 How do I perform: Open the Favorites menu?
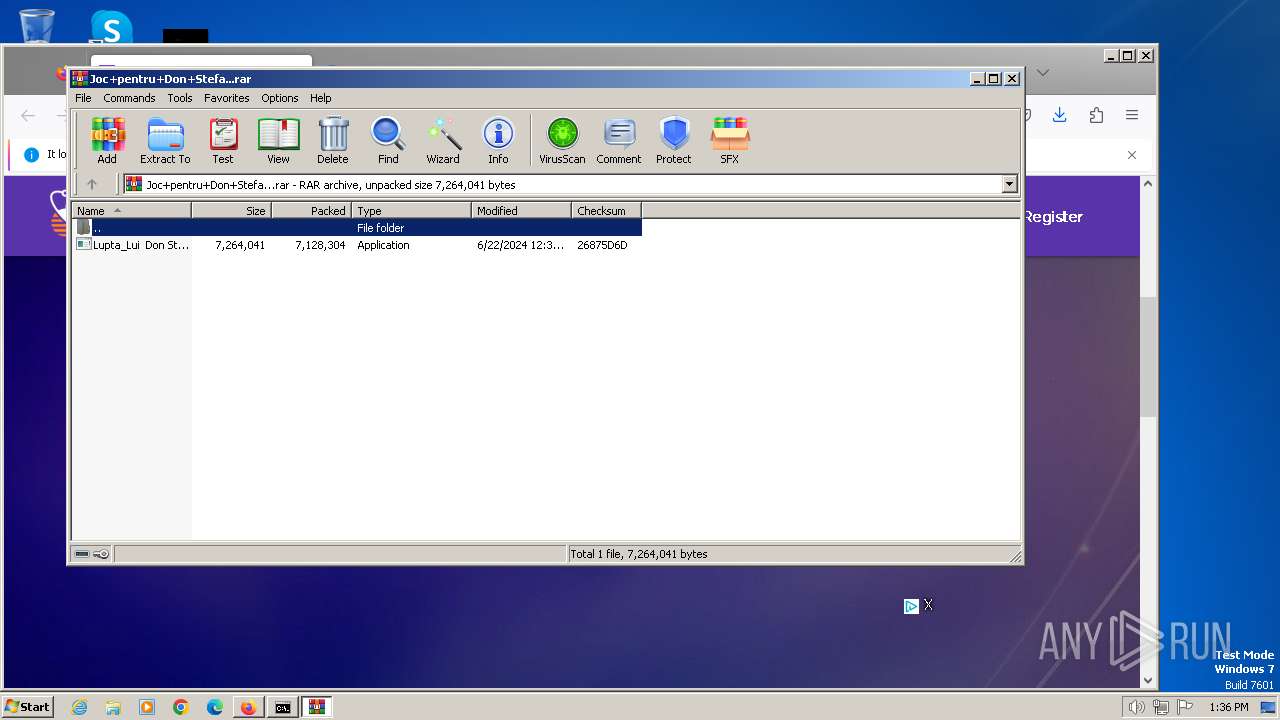[x=227, y=98]
